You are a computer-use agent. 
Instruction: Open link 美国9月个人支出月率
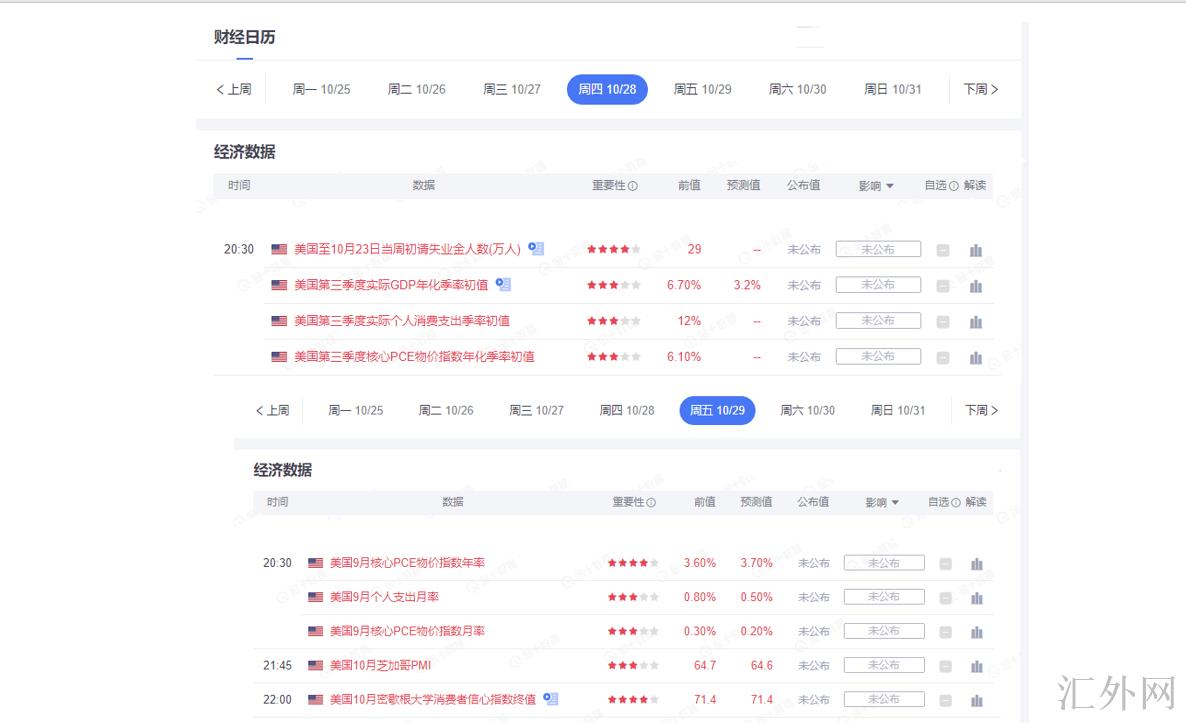coord(384,597)
